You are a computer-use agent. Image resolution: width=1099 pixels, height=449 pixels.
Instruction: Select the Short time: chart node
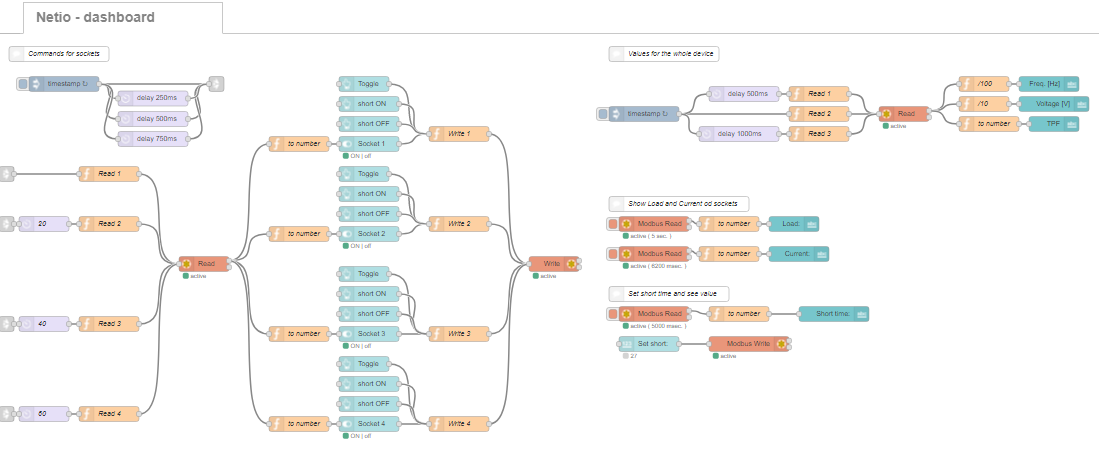(x=834, y=314)
